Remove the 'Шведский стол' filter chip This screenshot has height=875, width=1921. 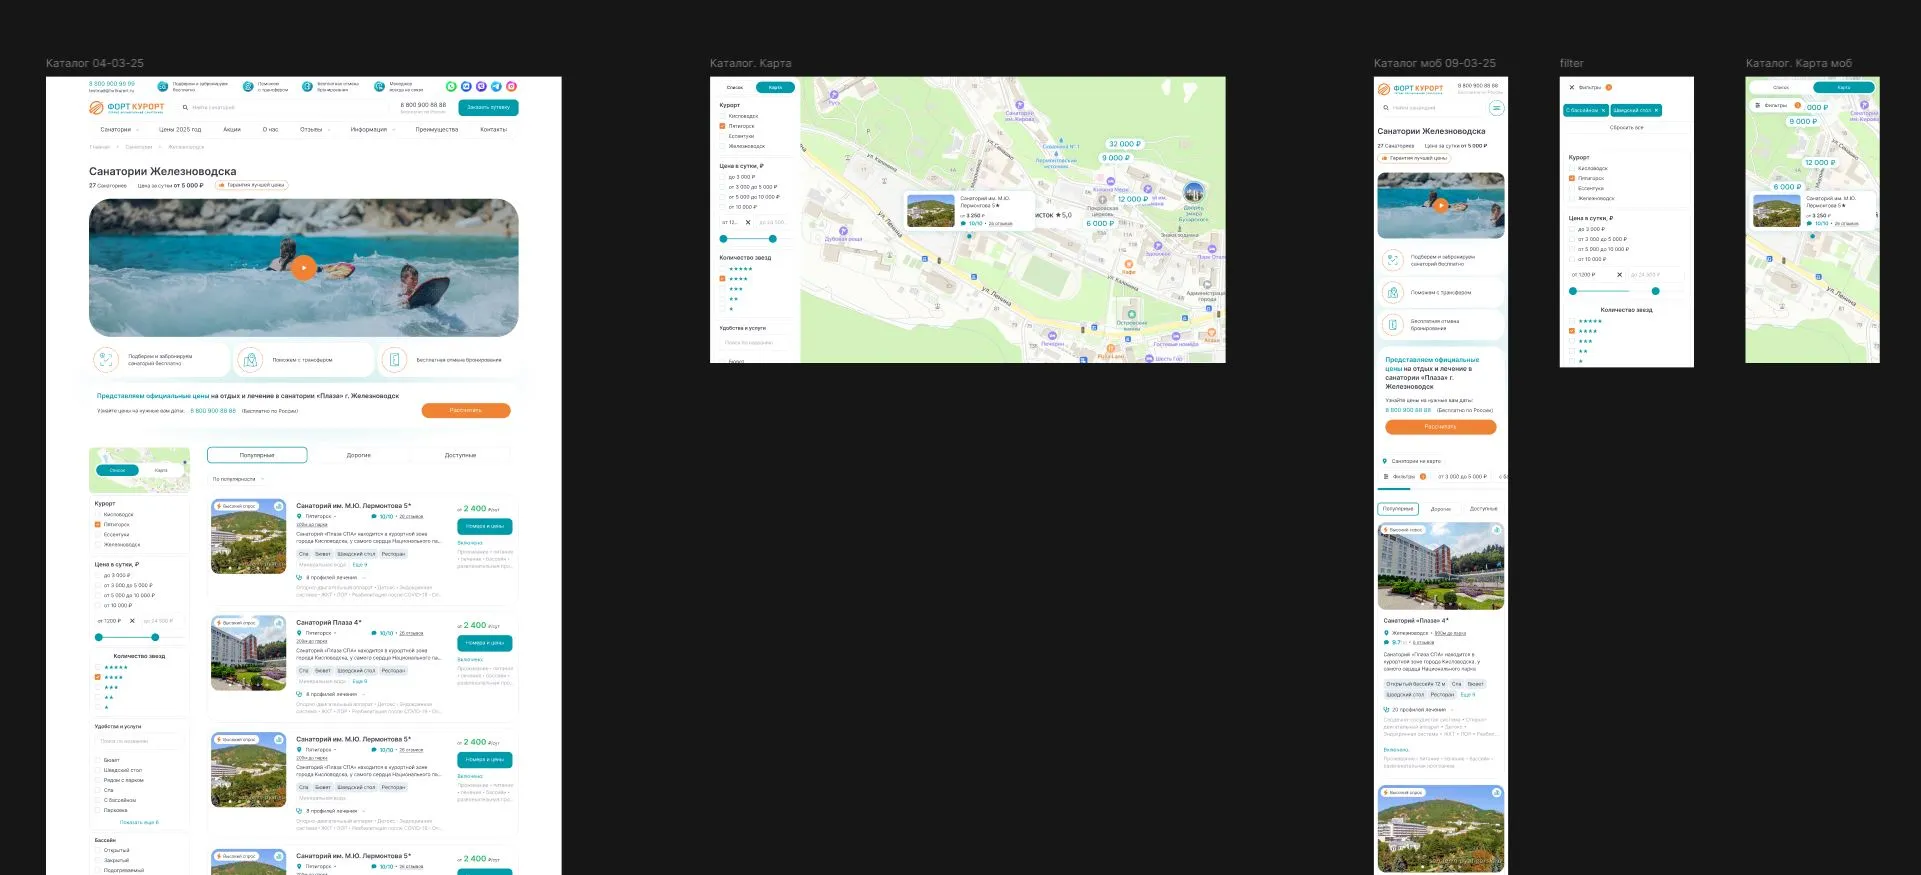point(1656,110)
